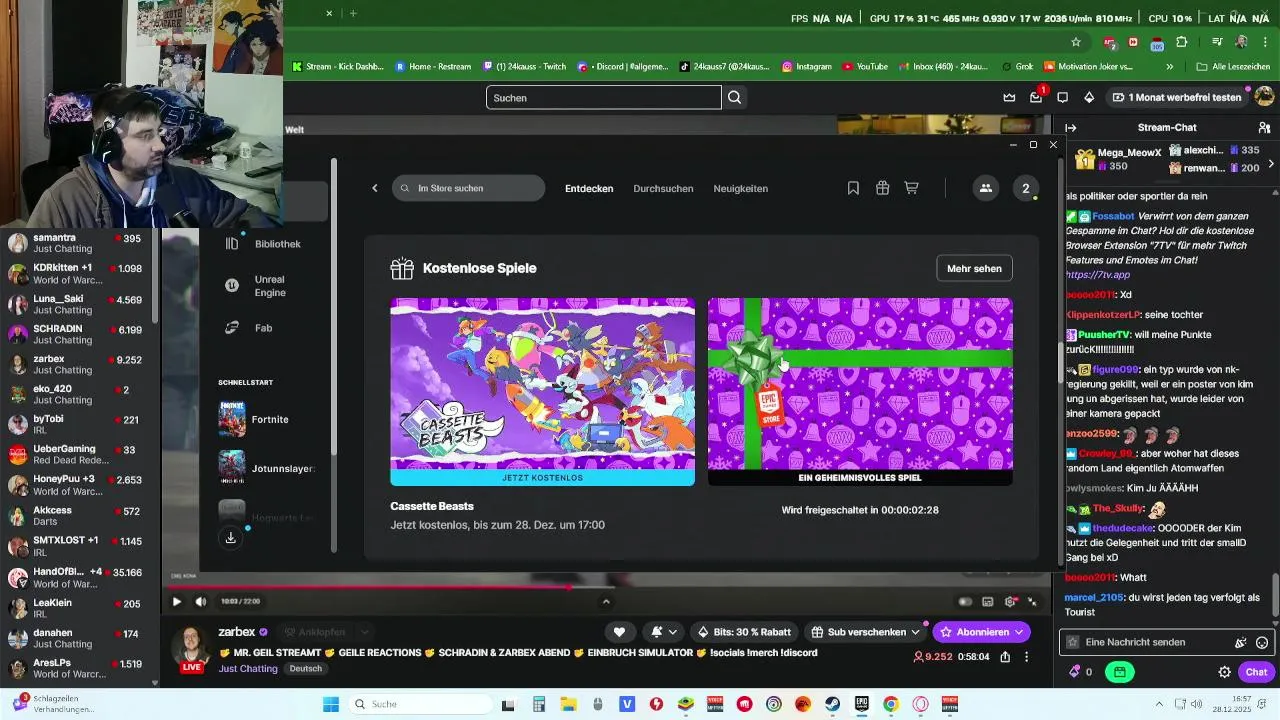Image resolution: width=1280 pixels, height=720 pixels.
Task: Open the emote picker in chat
Action: [1262, 642]
